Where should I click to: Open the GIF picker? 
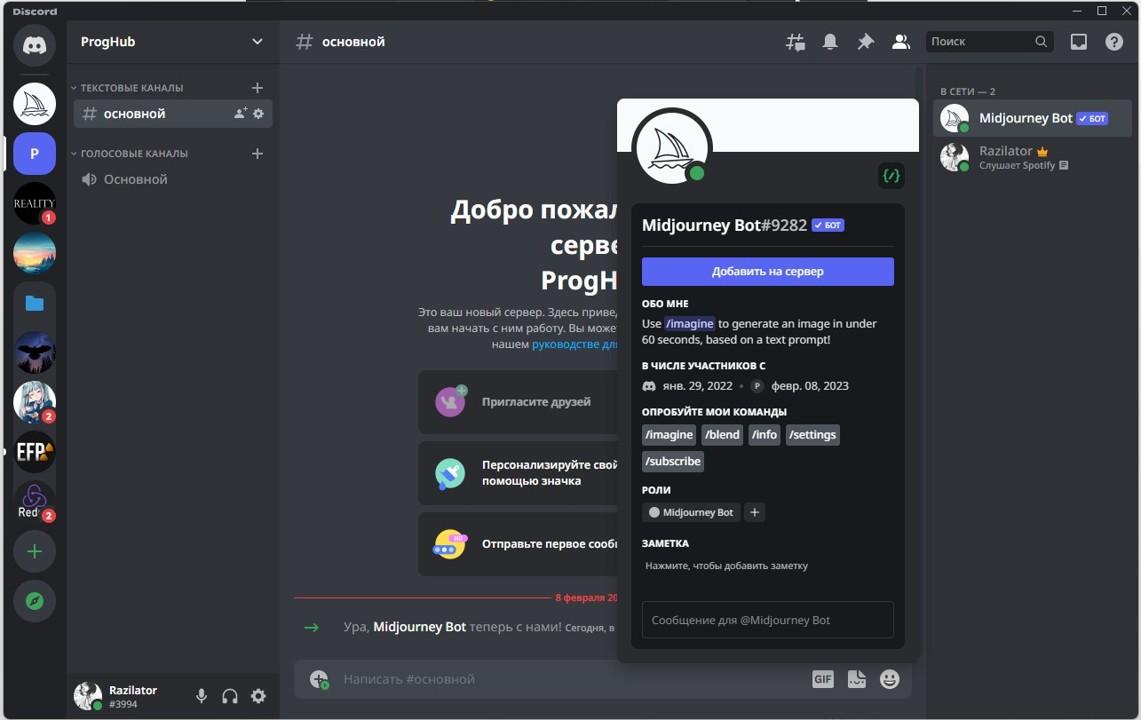coord(822,679)
